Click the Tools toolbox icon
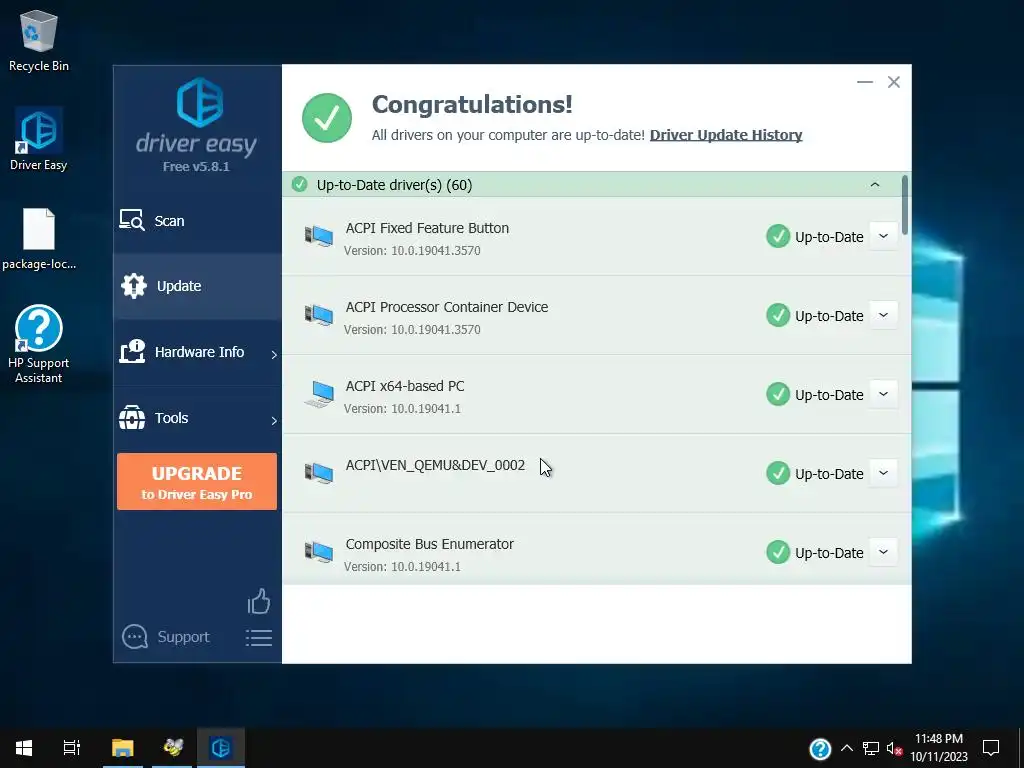 pyautogui.click(x=132, y=418)
